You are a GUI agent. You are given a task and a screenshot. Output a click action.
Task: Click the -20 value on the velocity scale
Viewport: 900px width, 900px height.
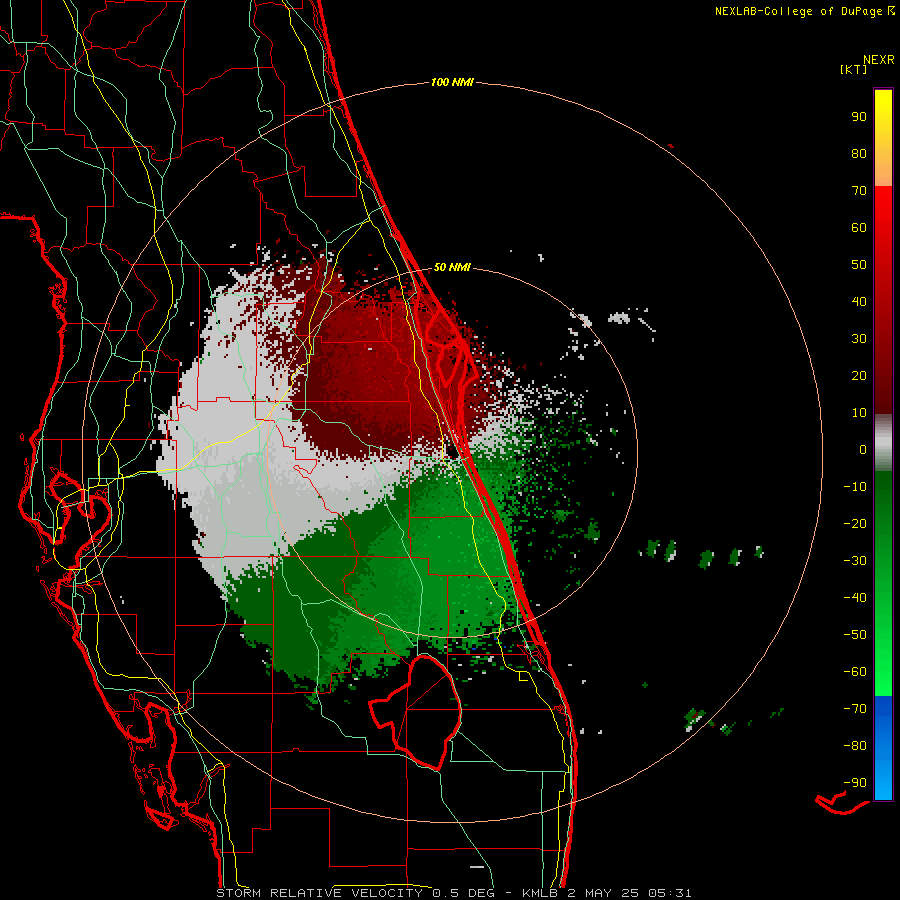(855, 523)
